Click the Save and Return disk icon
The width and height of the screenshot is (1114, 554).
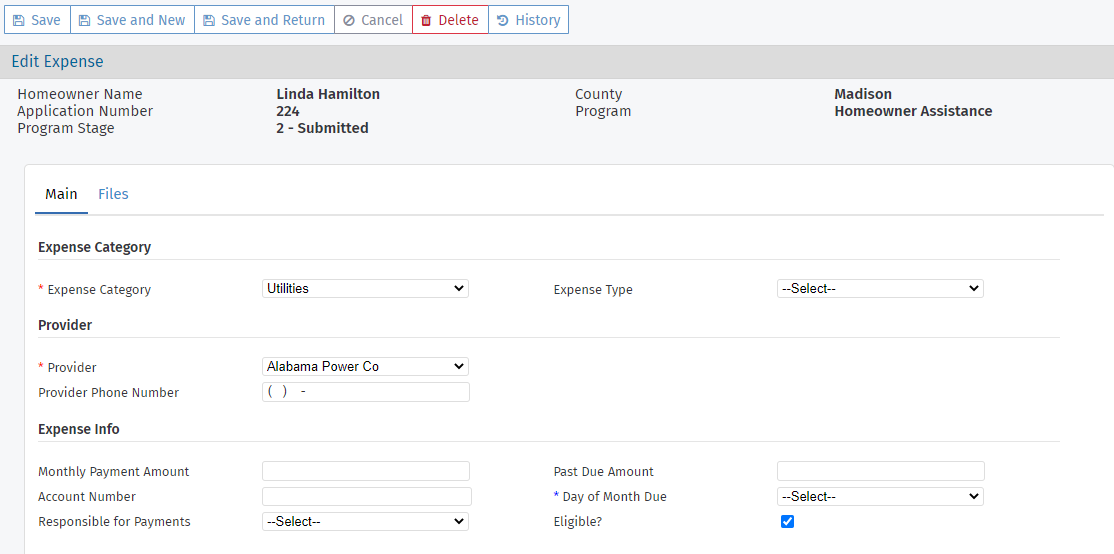tap(209, 20)
